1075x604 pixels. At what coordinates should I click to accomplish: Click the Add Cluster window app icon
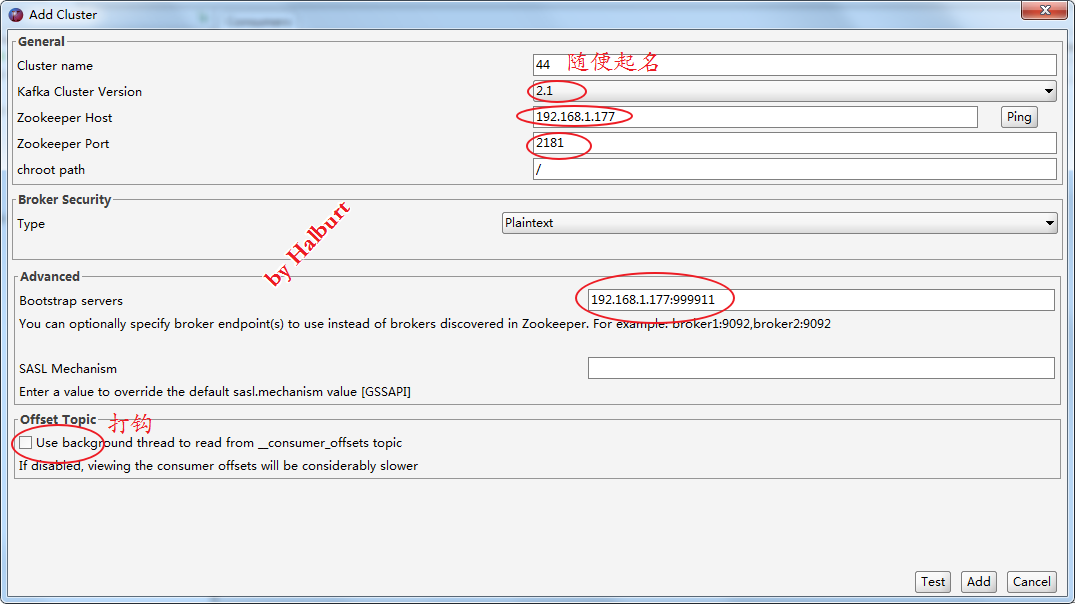tap(16, 14)
